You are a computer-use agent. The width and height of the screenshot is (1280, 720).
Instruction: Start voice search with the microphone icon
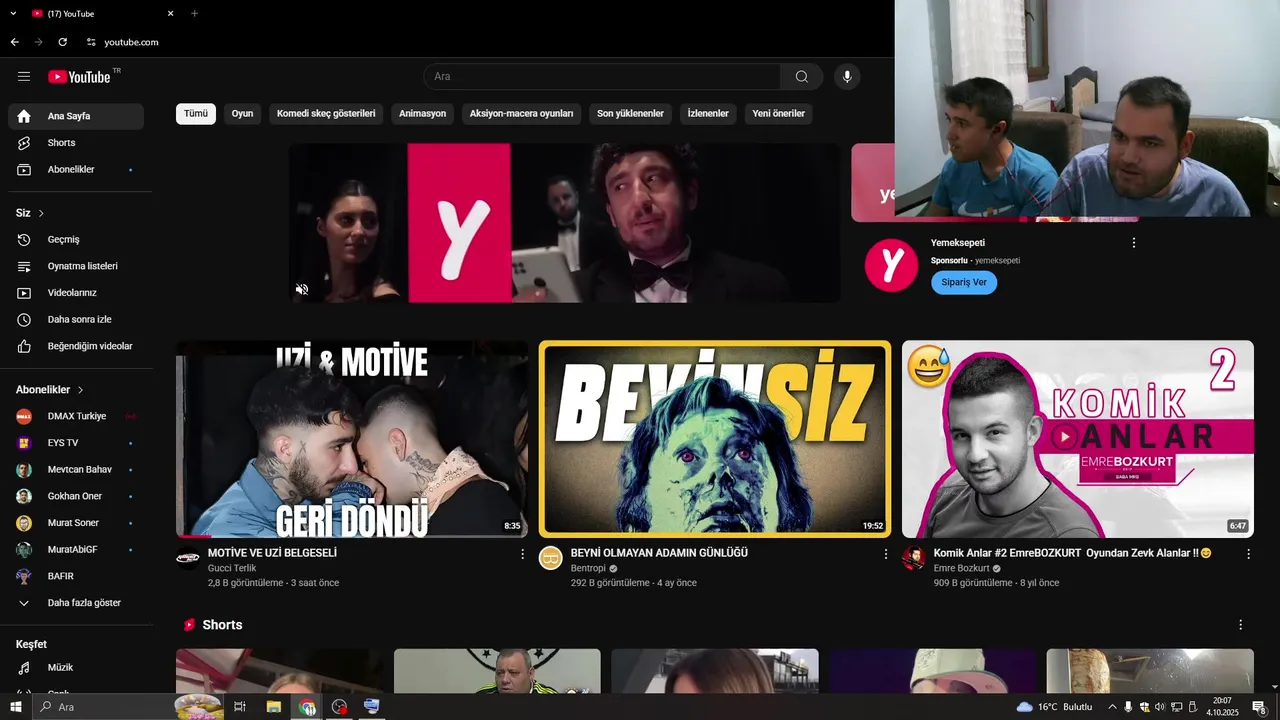coord(847,77)
